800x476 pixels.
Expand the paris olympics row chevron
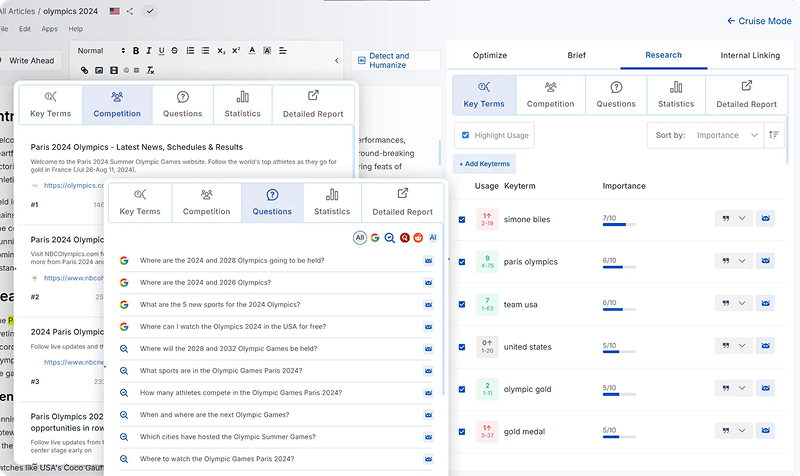point(742,261)
